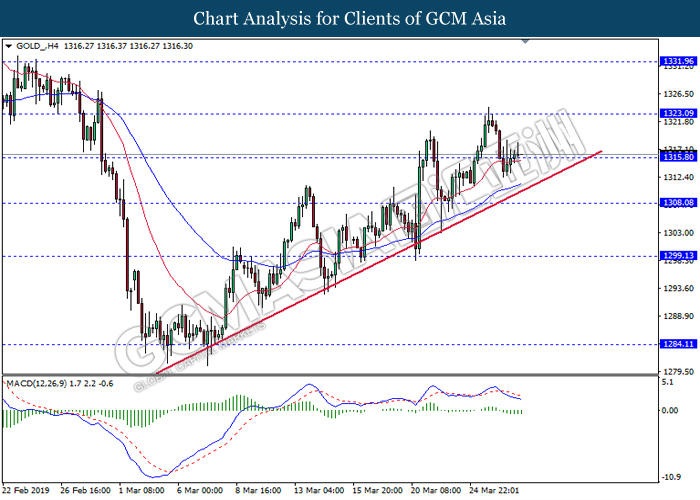
Task: Click the 1308.08 support level tag
Action: (x=678, y=203)
